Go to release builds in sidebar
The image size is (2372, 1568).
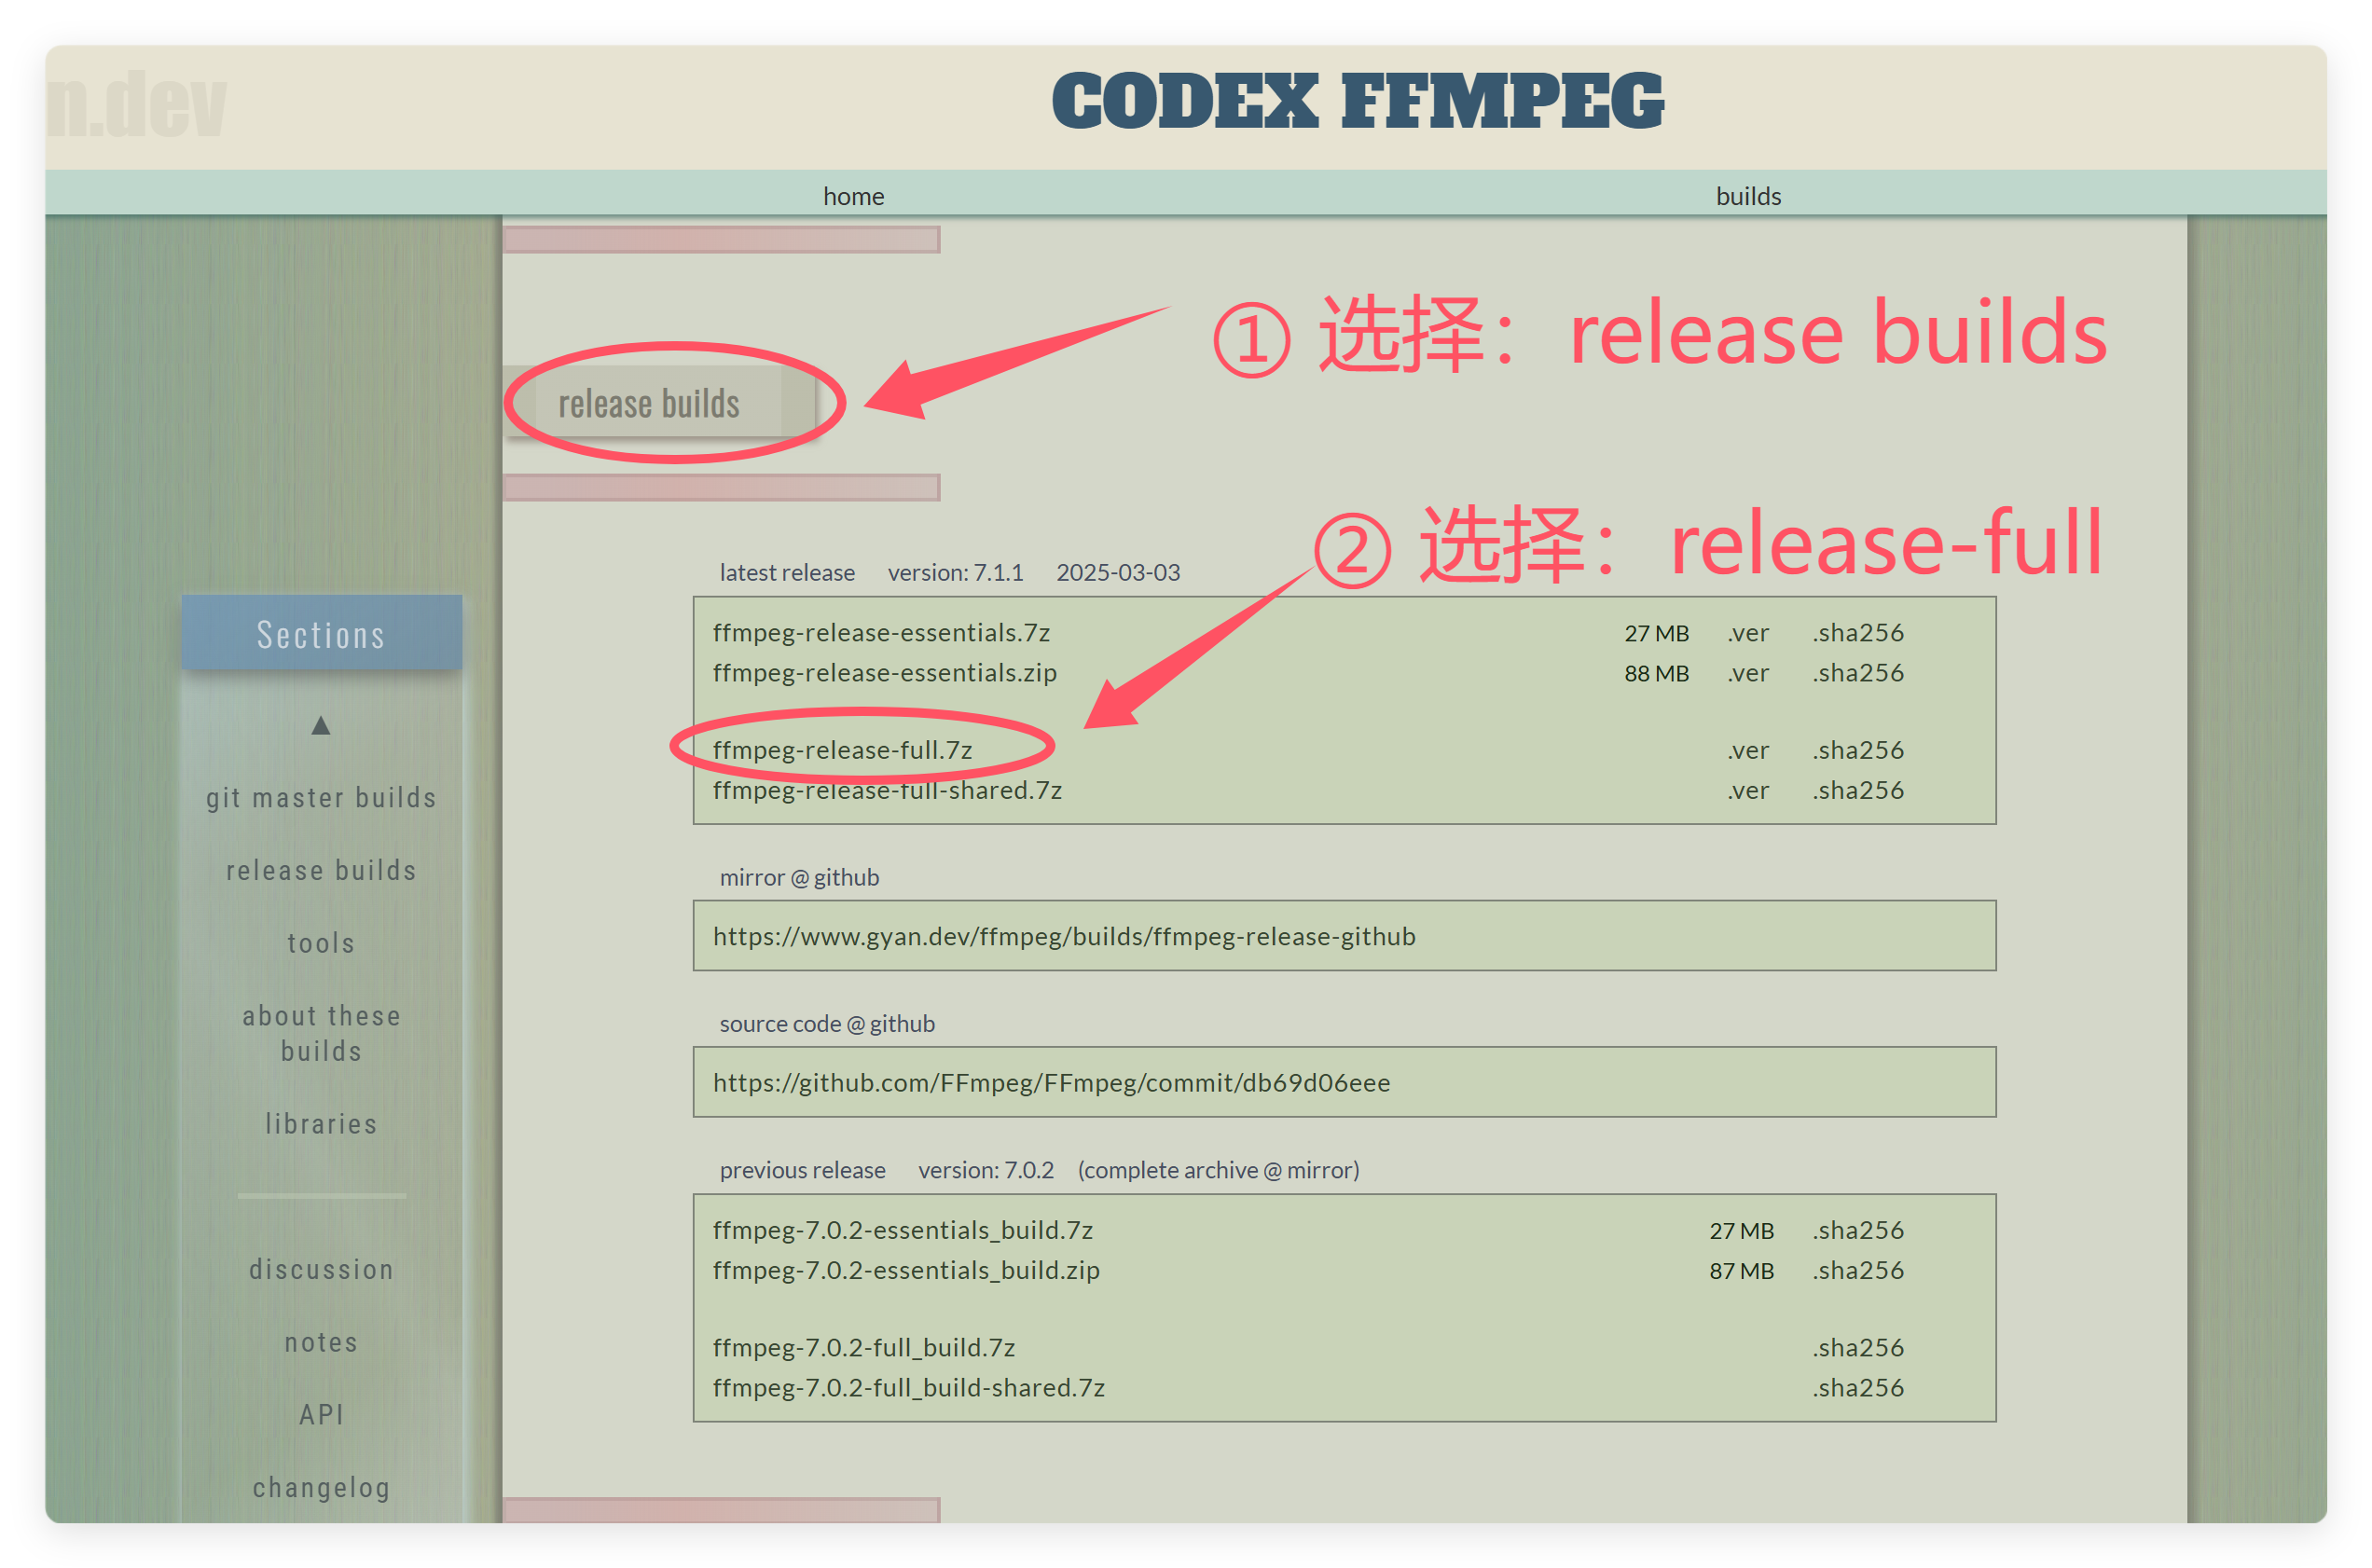pyautogui.click(x=321, y=870)
